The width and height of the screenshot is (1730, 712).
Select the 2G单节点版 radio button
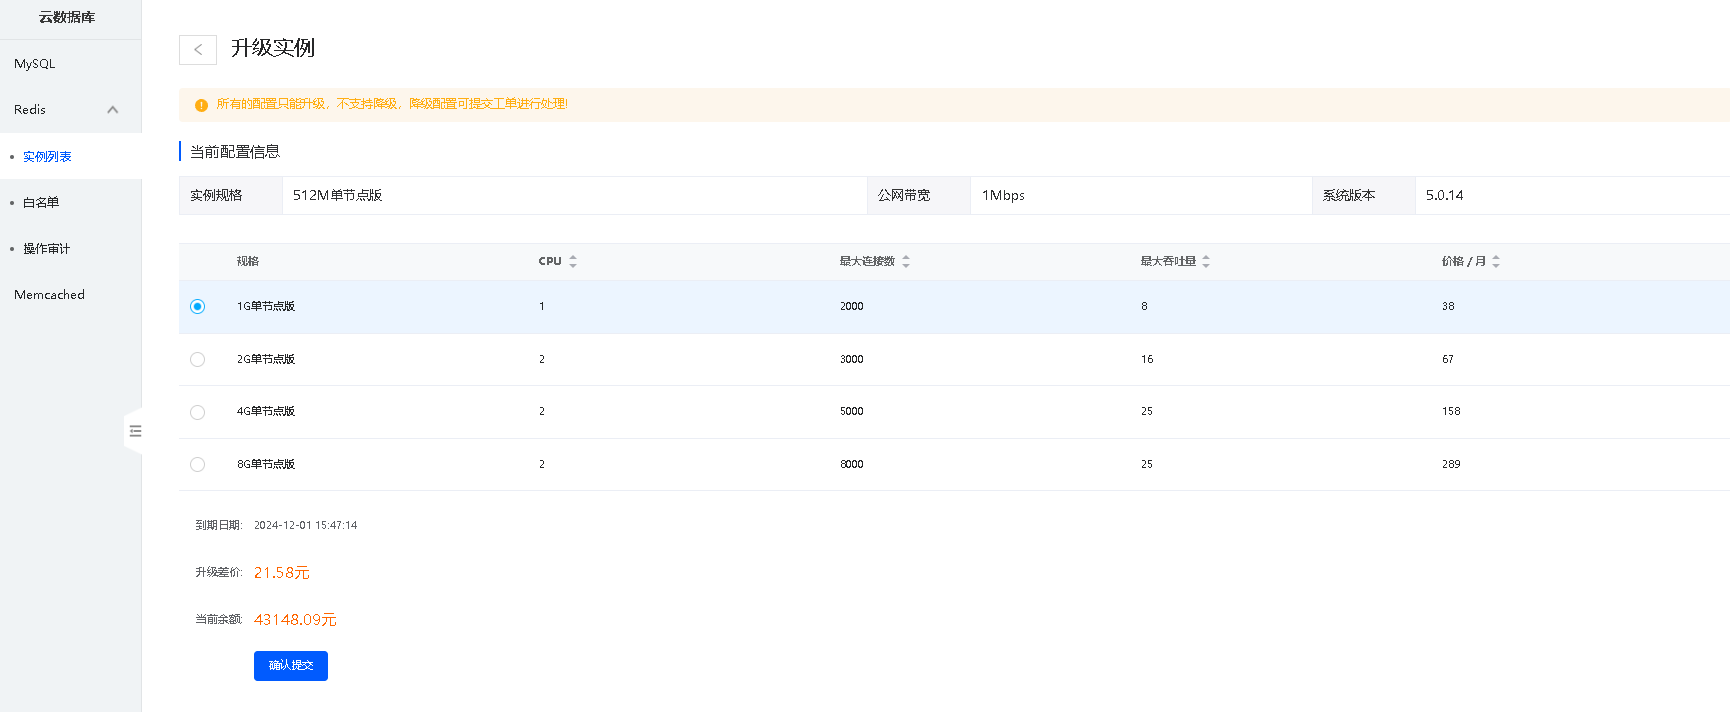pos(197,359)
